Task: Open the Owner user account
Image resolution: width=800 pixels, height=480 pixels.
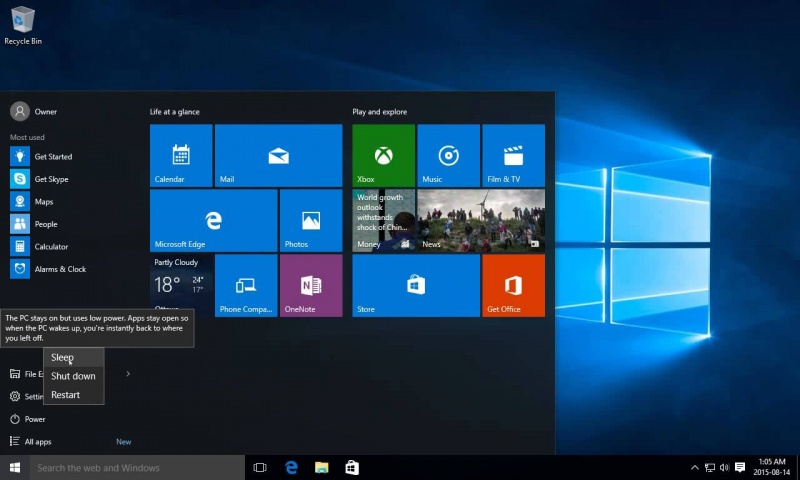Action: click(x=34, y=111)
